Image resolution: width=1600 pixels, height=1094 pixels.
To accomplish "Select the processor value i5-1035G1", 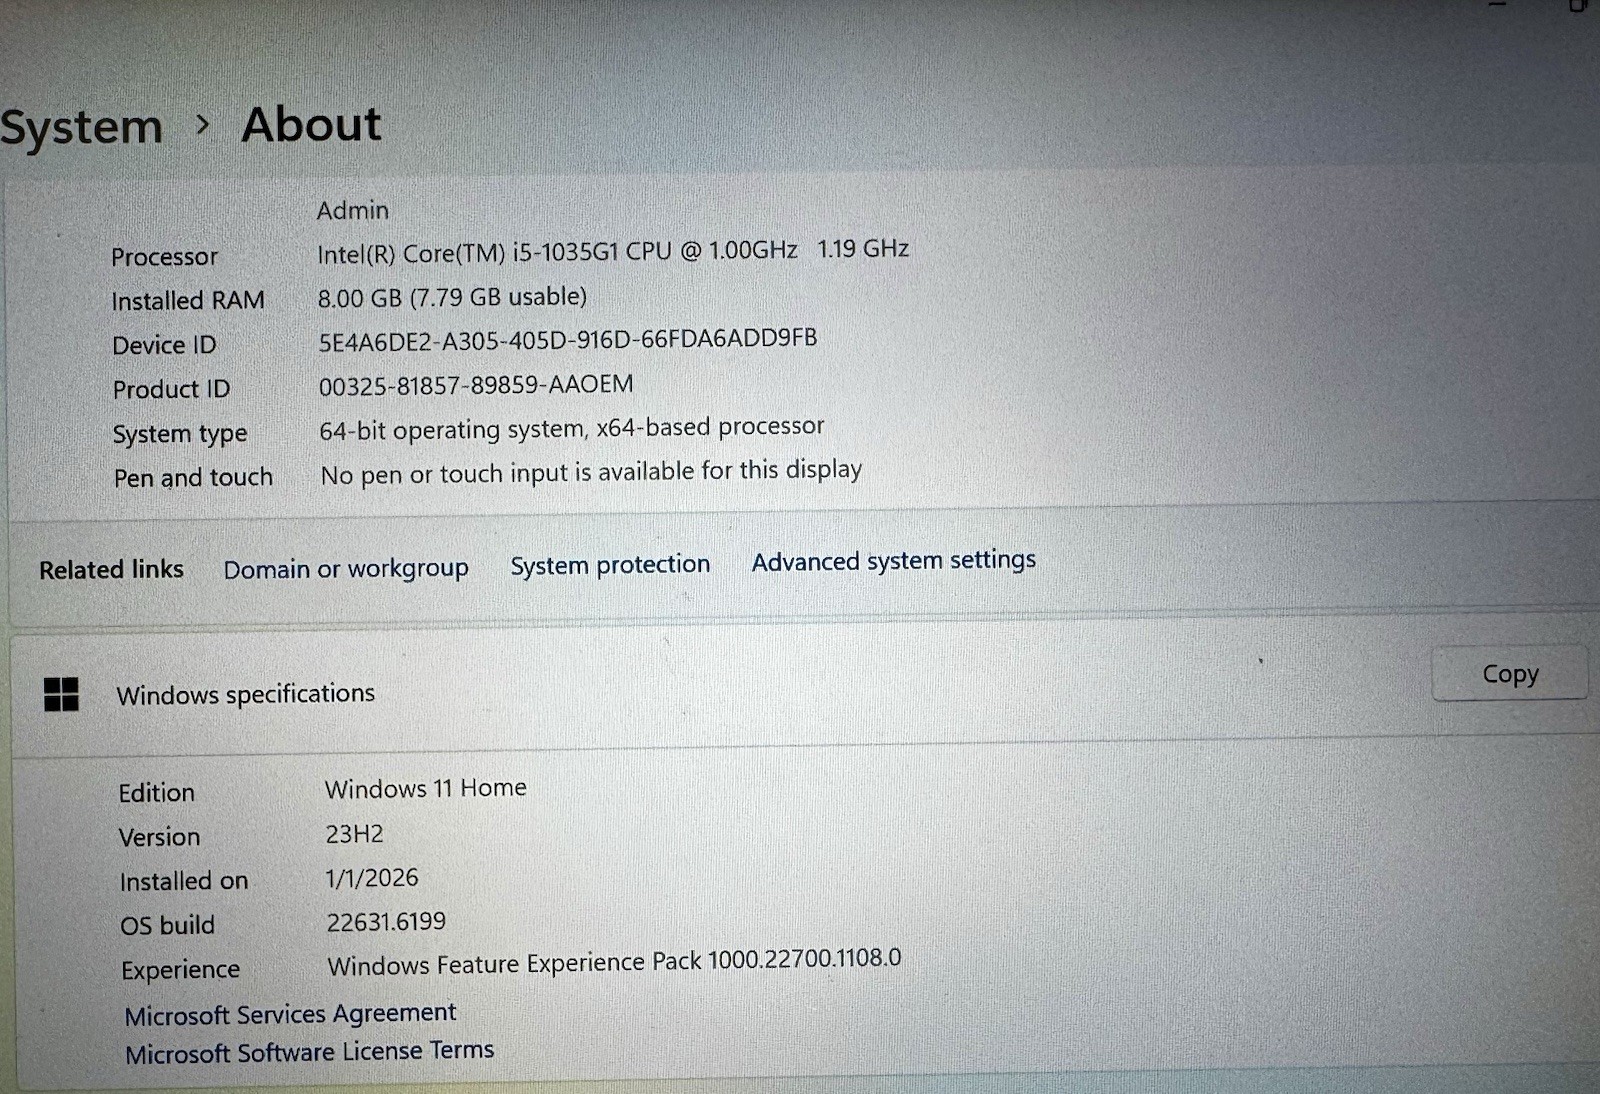I will pos(613,251).
